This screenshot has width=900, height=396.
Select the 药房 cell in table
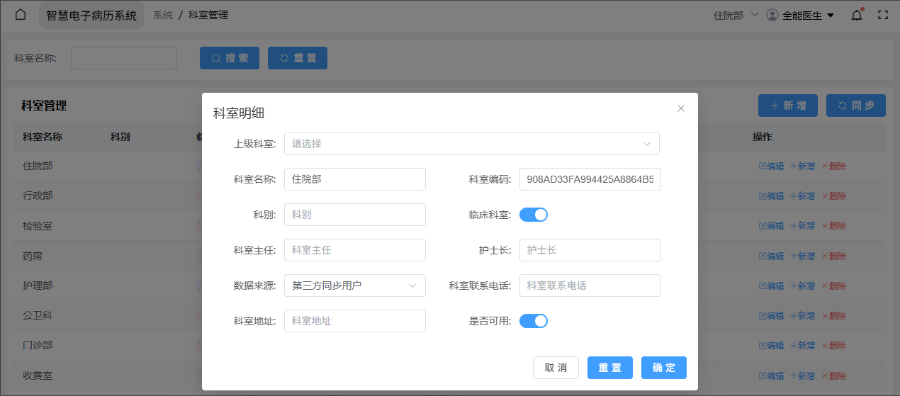[33, 255]
